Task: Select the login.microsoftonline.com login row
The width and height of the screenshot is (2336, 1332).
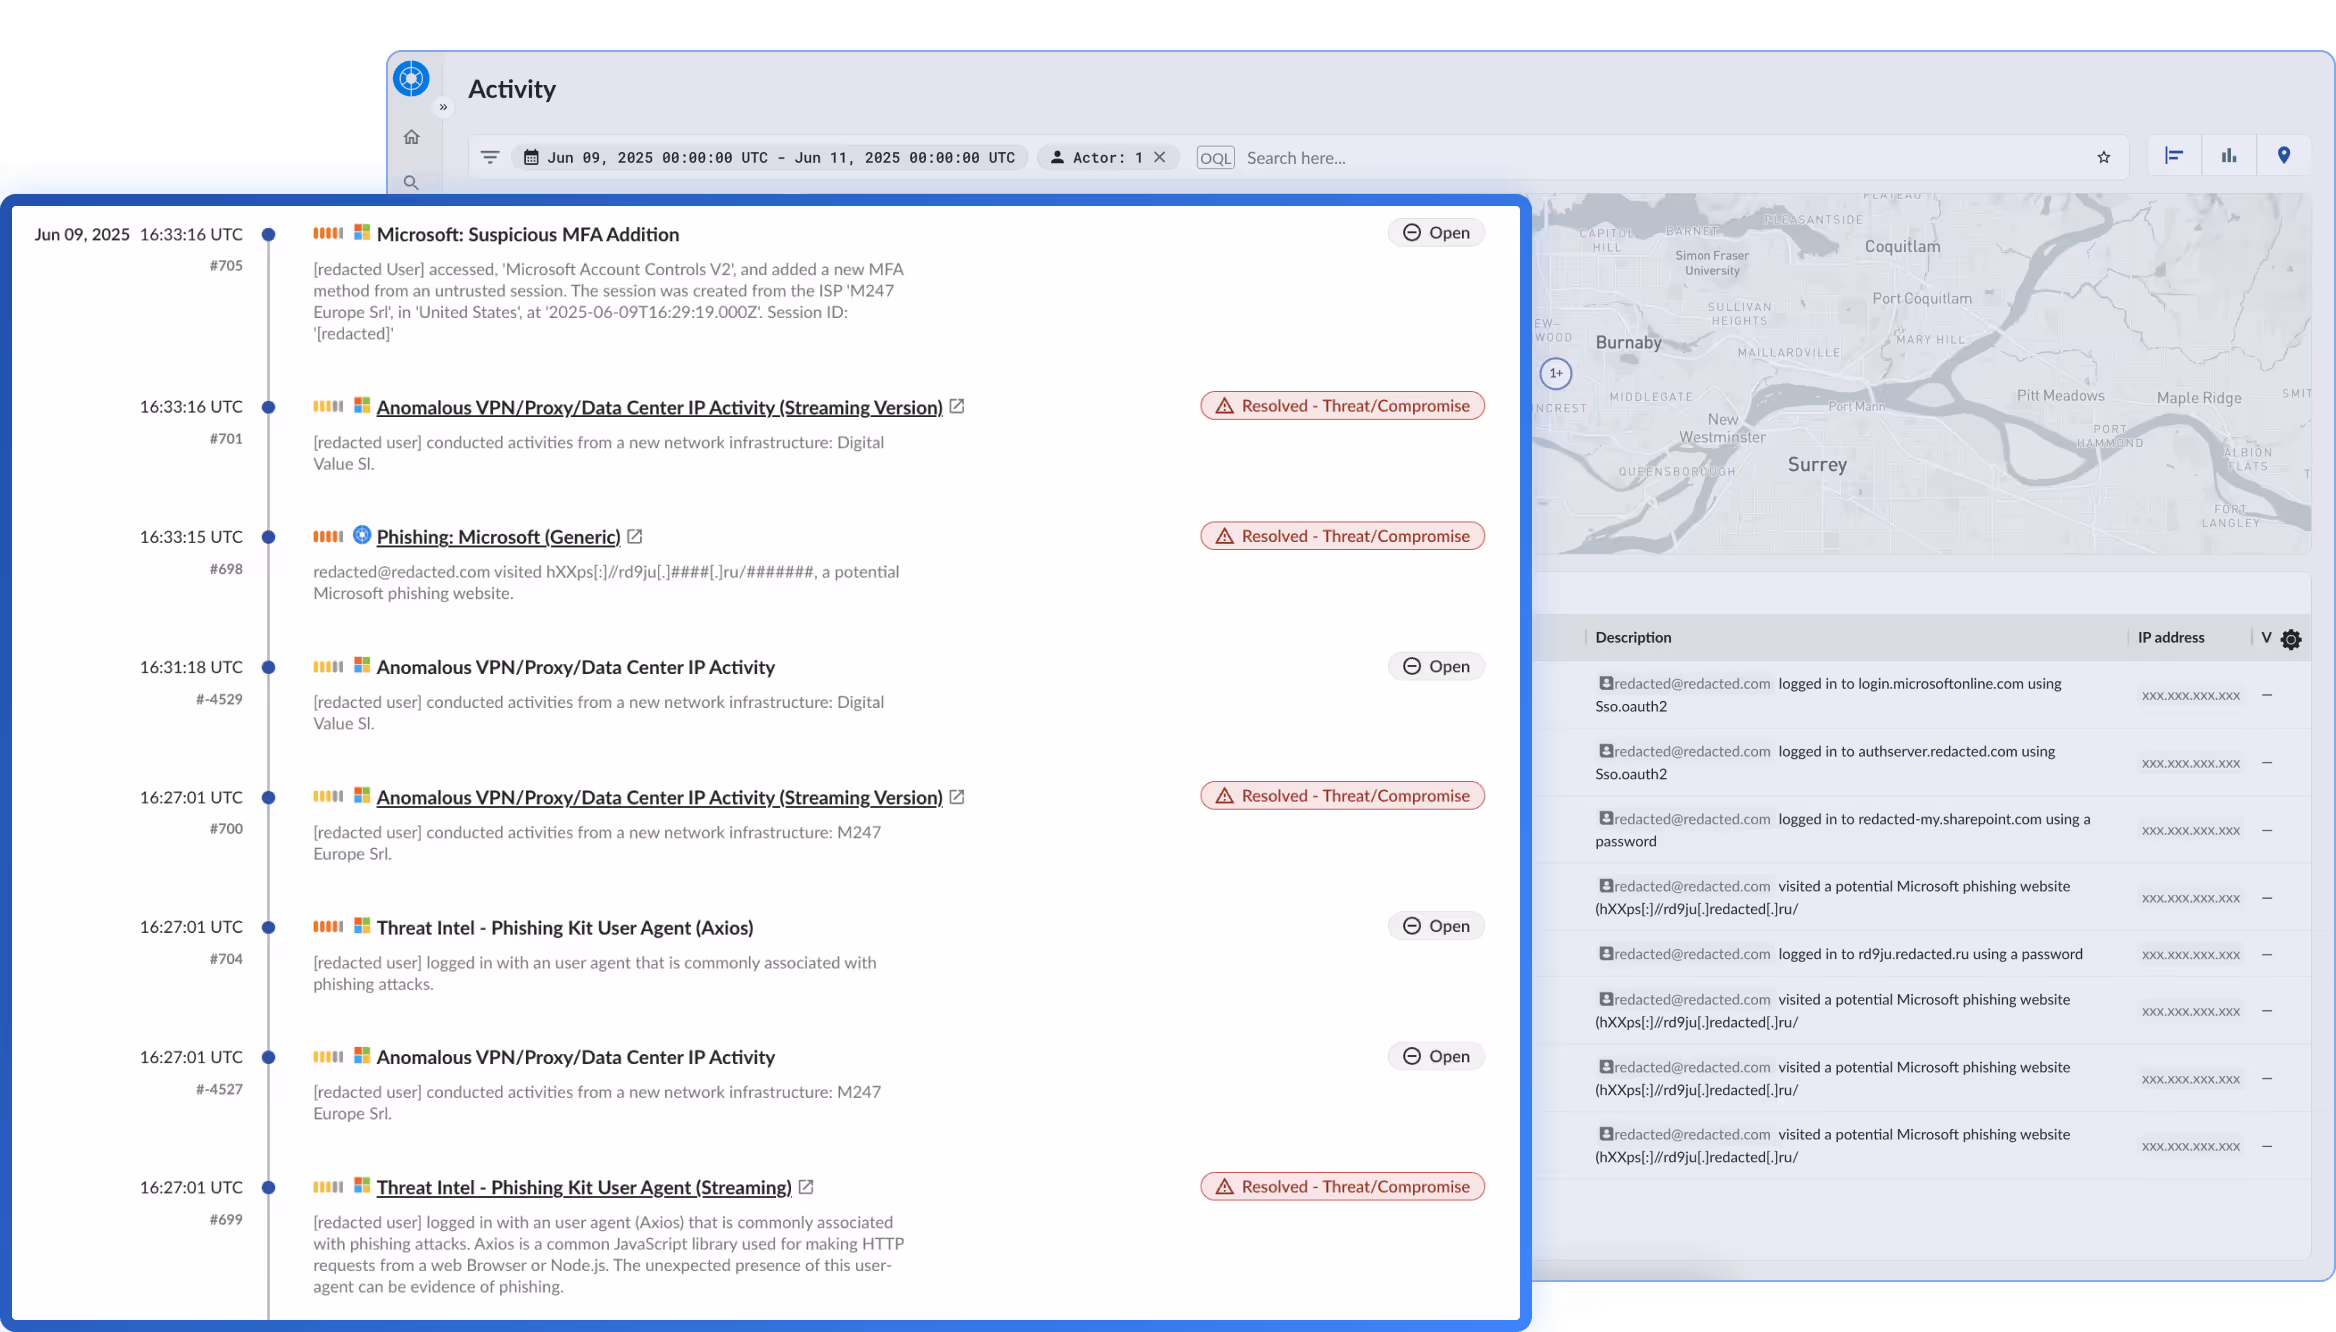Action: (1922, 695)
